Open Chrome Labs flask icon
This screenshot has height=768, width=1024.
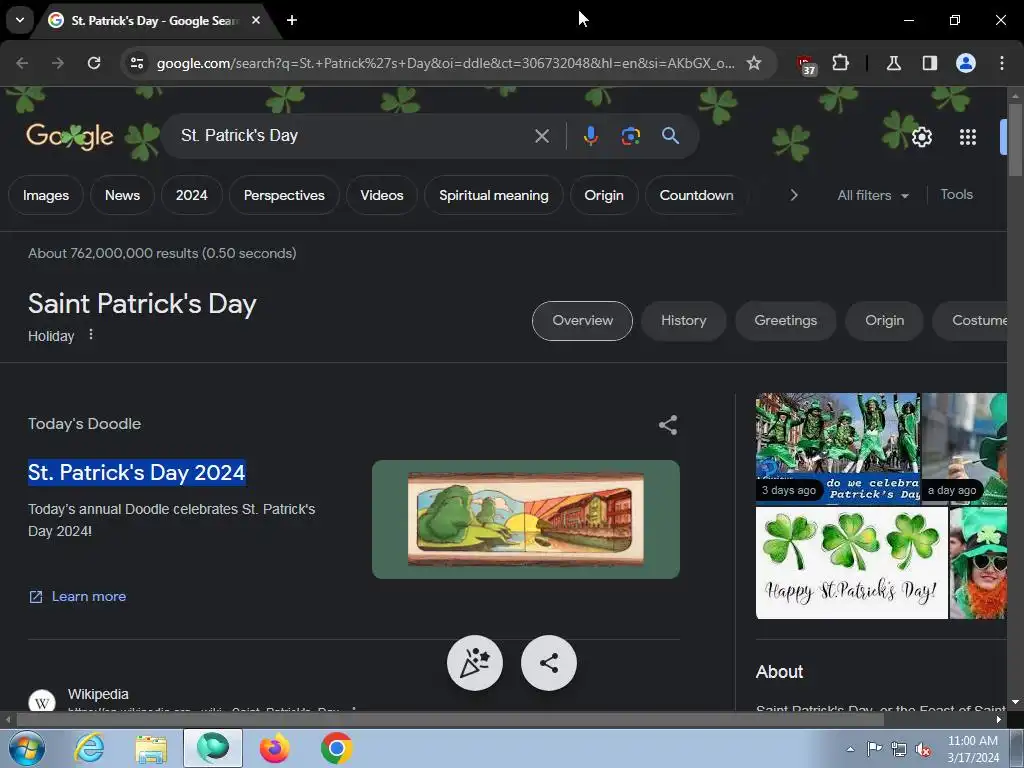pyautogui.click(x=893, y=63)
